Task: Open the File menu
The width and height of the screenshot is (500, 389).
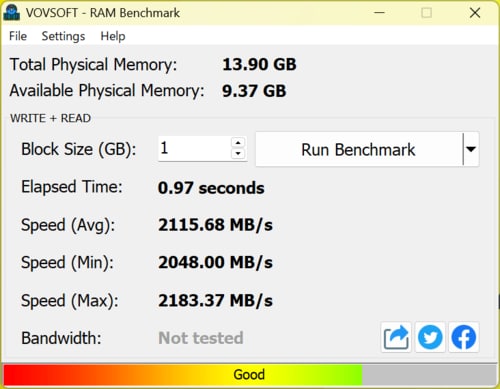Action: coord(18,36)
